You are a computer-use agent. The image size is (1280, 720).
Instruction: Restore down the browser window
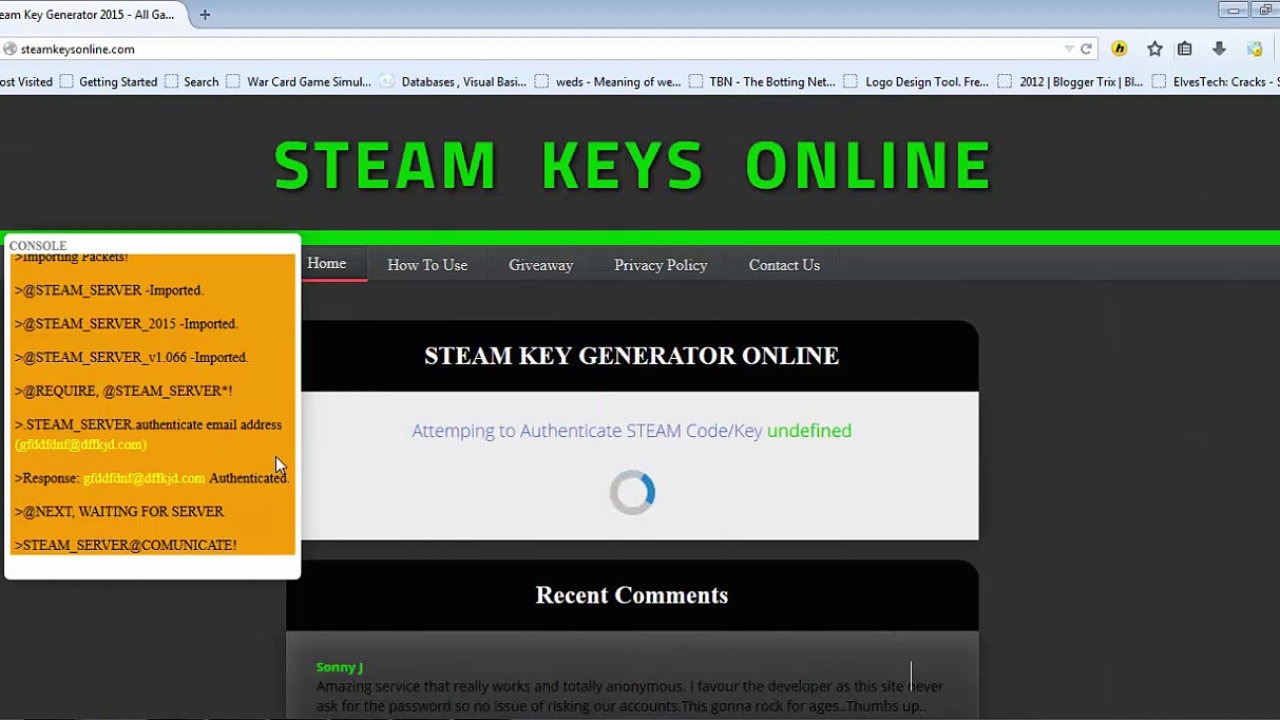tap(1265, 10)
